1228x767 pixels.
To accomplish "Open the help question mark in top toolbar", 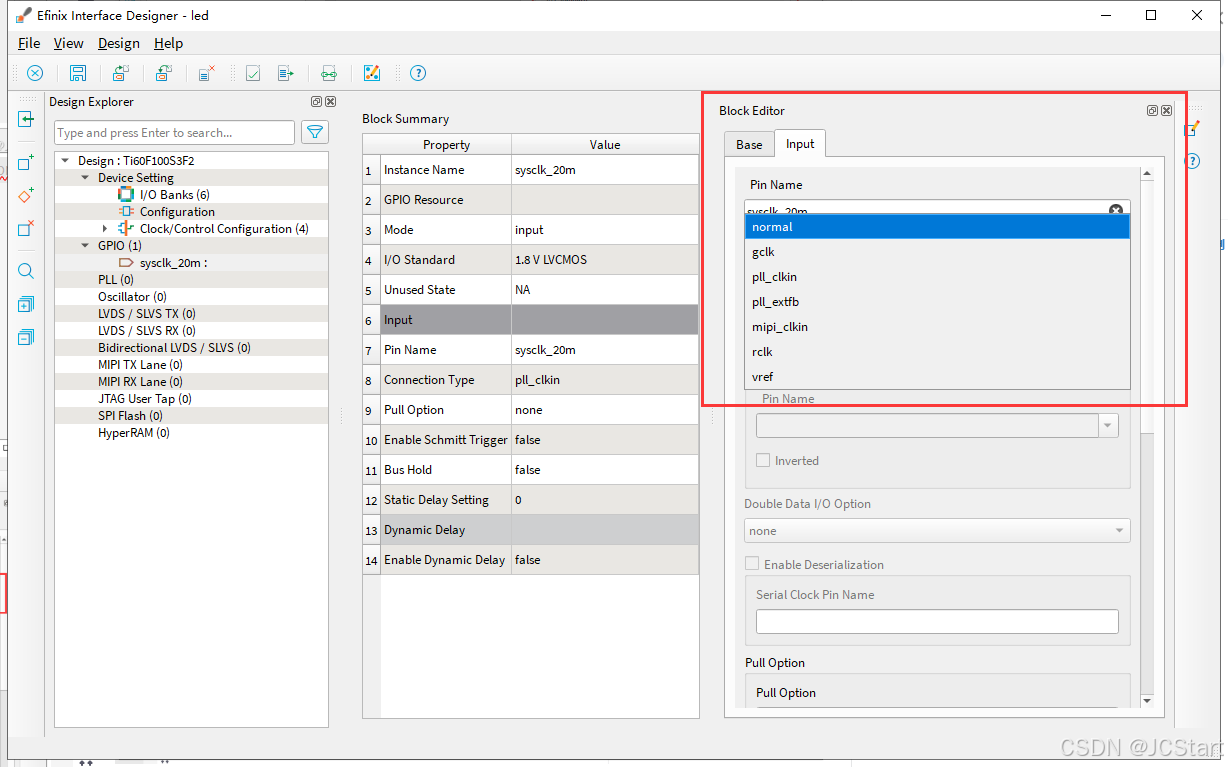I will click(418, 73).
